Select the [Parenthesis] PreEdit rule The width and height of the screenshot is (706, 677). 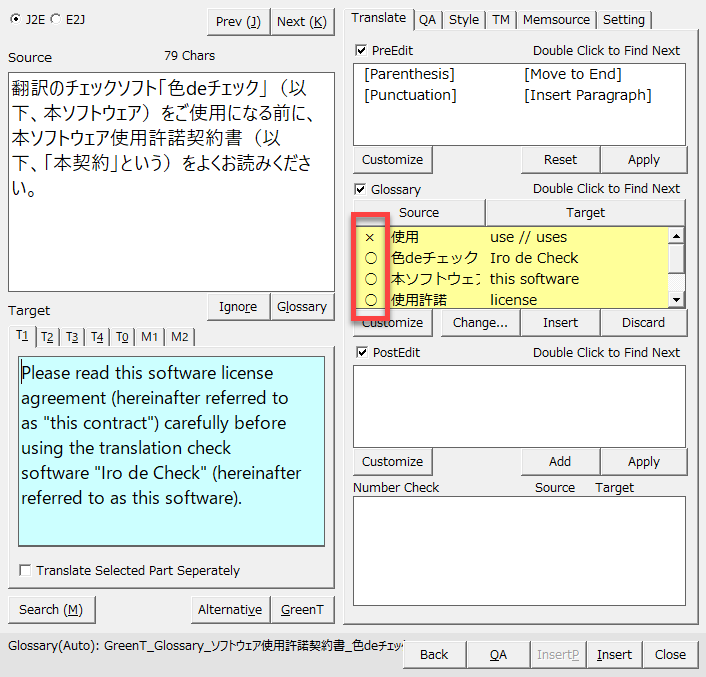(409, 74)
